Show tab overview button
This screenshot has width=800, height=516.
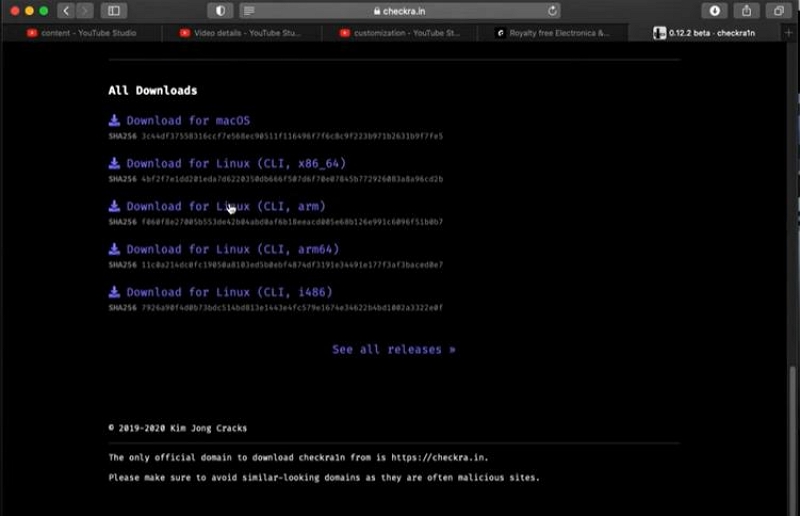click(x=778, y=10)
